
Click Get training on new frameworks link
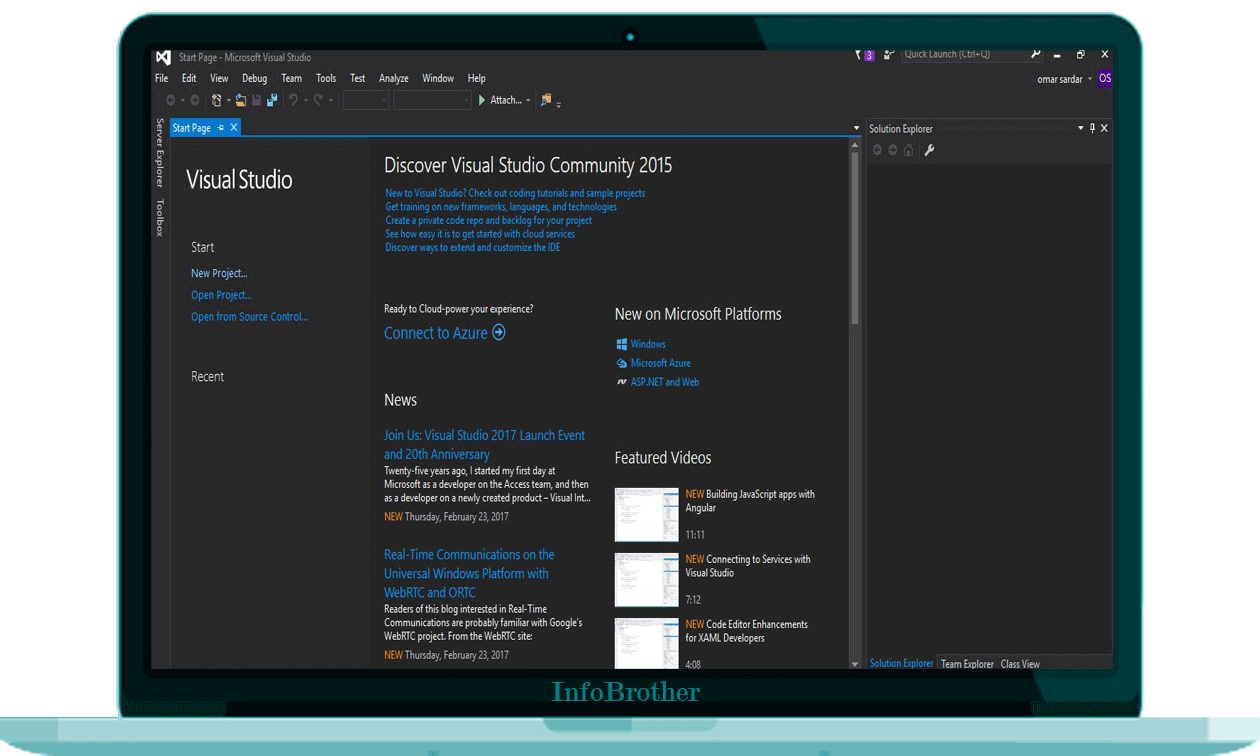pos(501,207)
